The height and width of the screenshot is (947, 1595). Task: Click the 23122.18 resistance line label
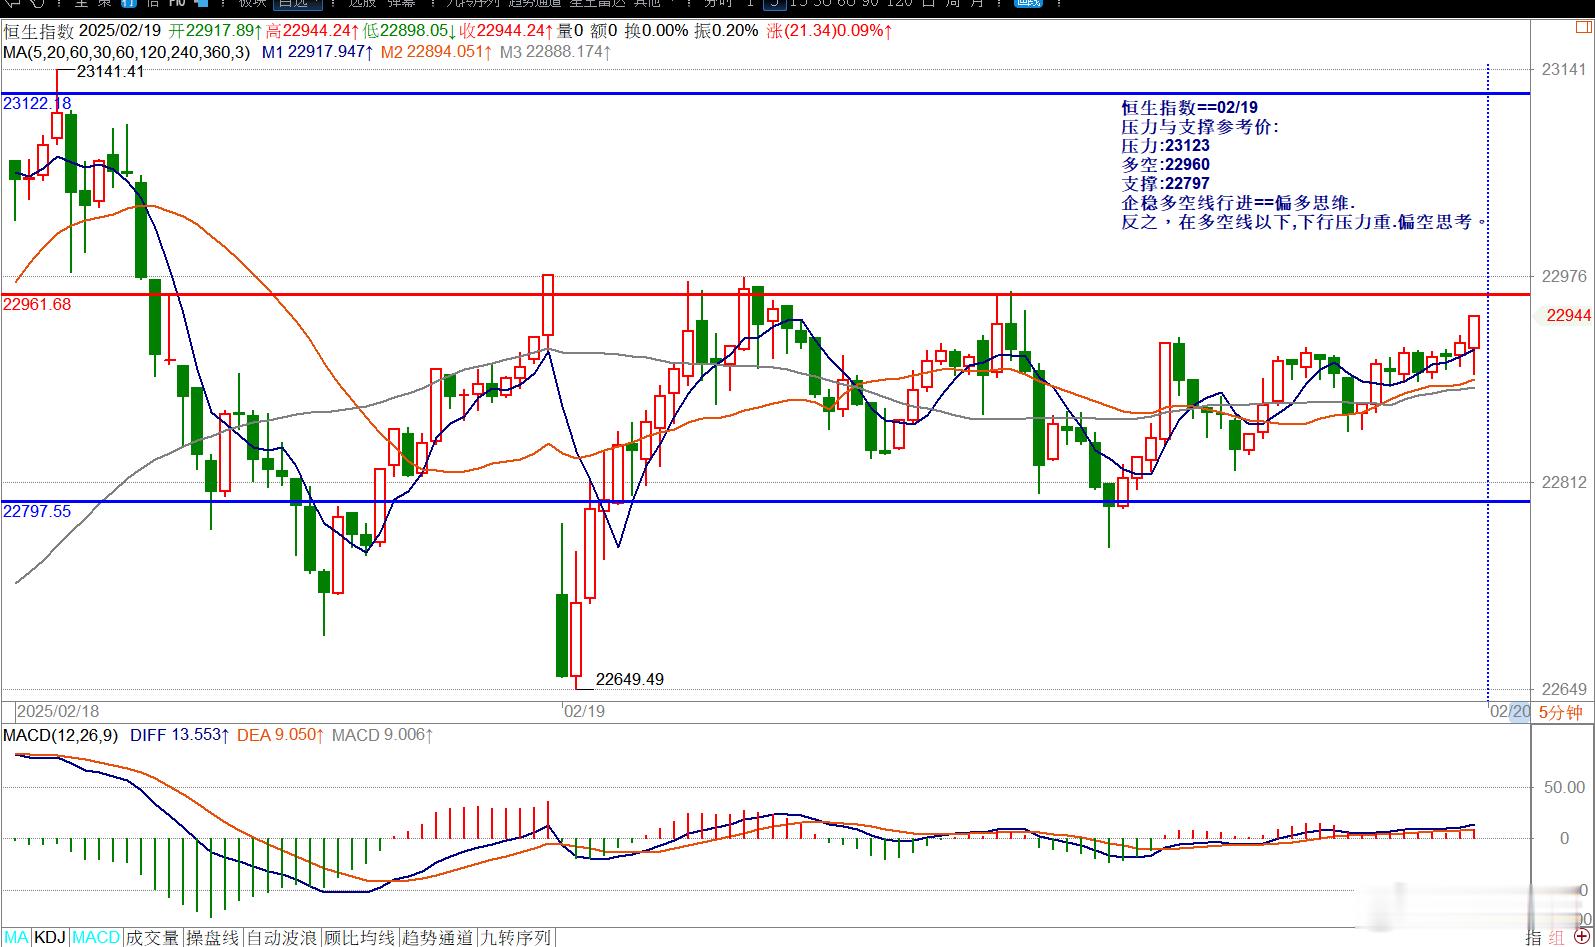coord(37,103)
